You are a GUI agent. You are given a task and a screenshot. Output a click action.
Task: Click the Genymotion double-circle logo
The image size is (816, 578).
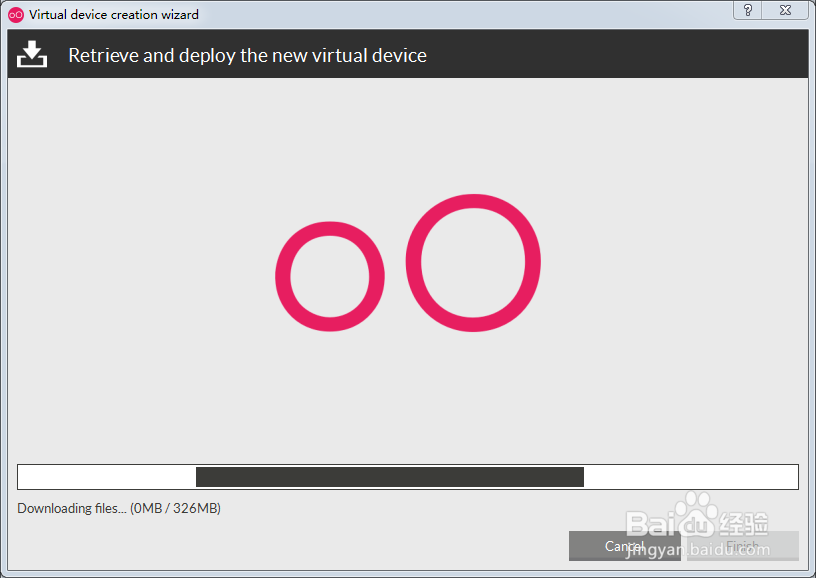[x=408, y=263]
